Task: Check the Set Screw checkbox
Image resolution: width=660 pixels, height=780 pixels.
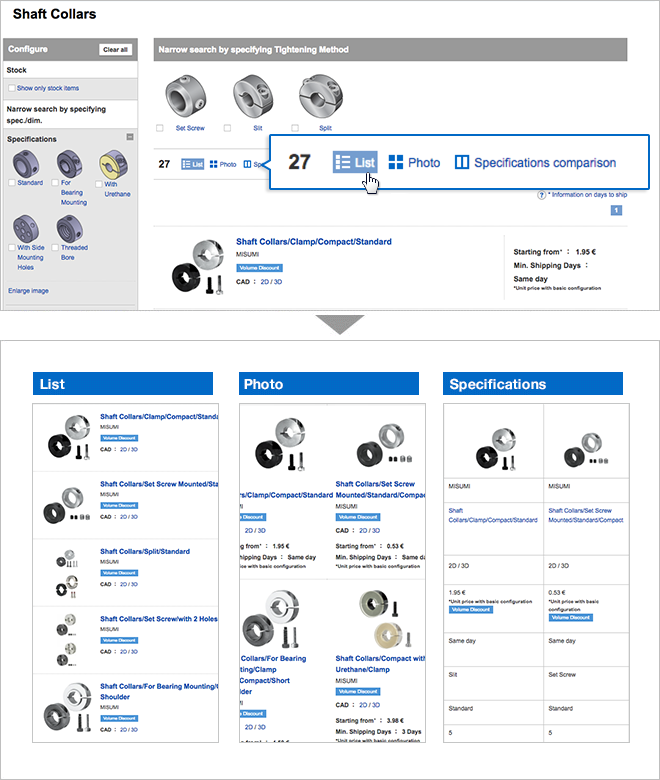Action: point(160,128)
